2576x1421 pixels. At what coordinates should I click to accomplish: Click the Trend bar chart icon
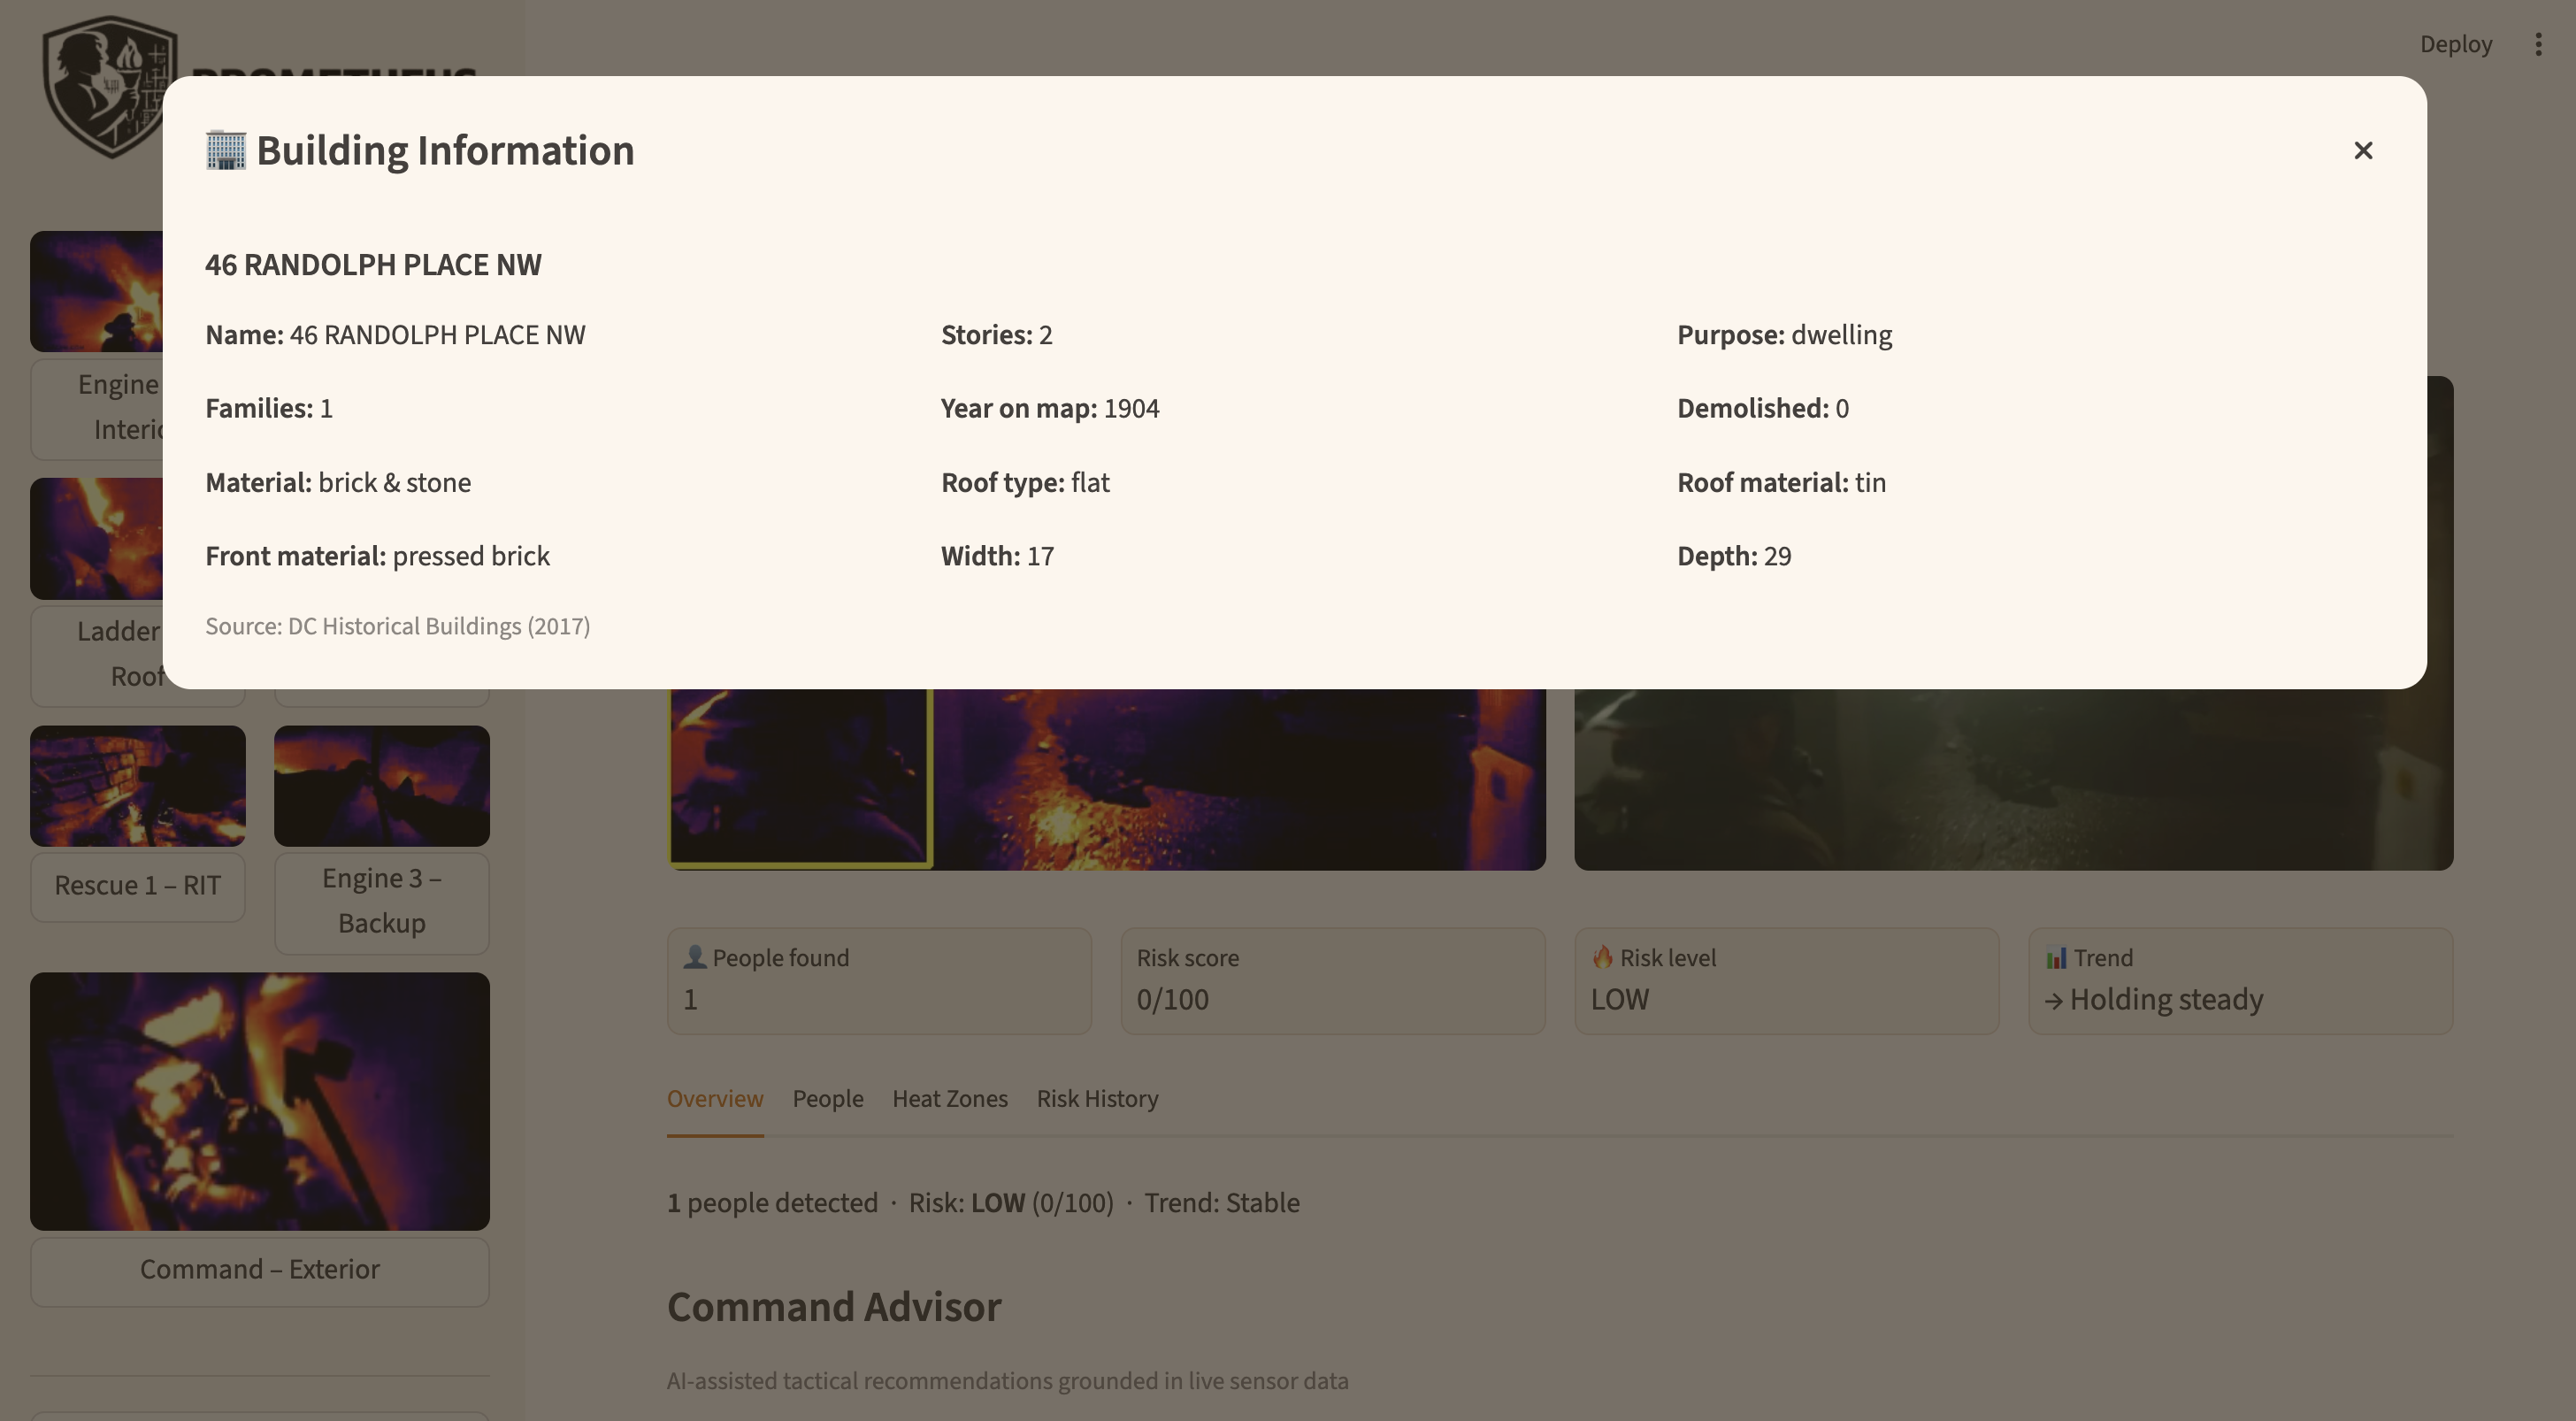pos(2055,957)
